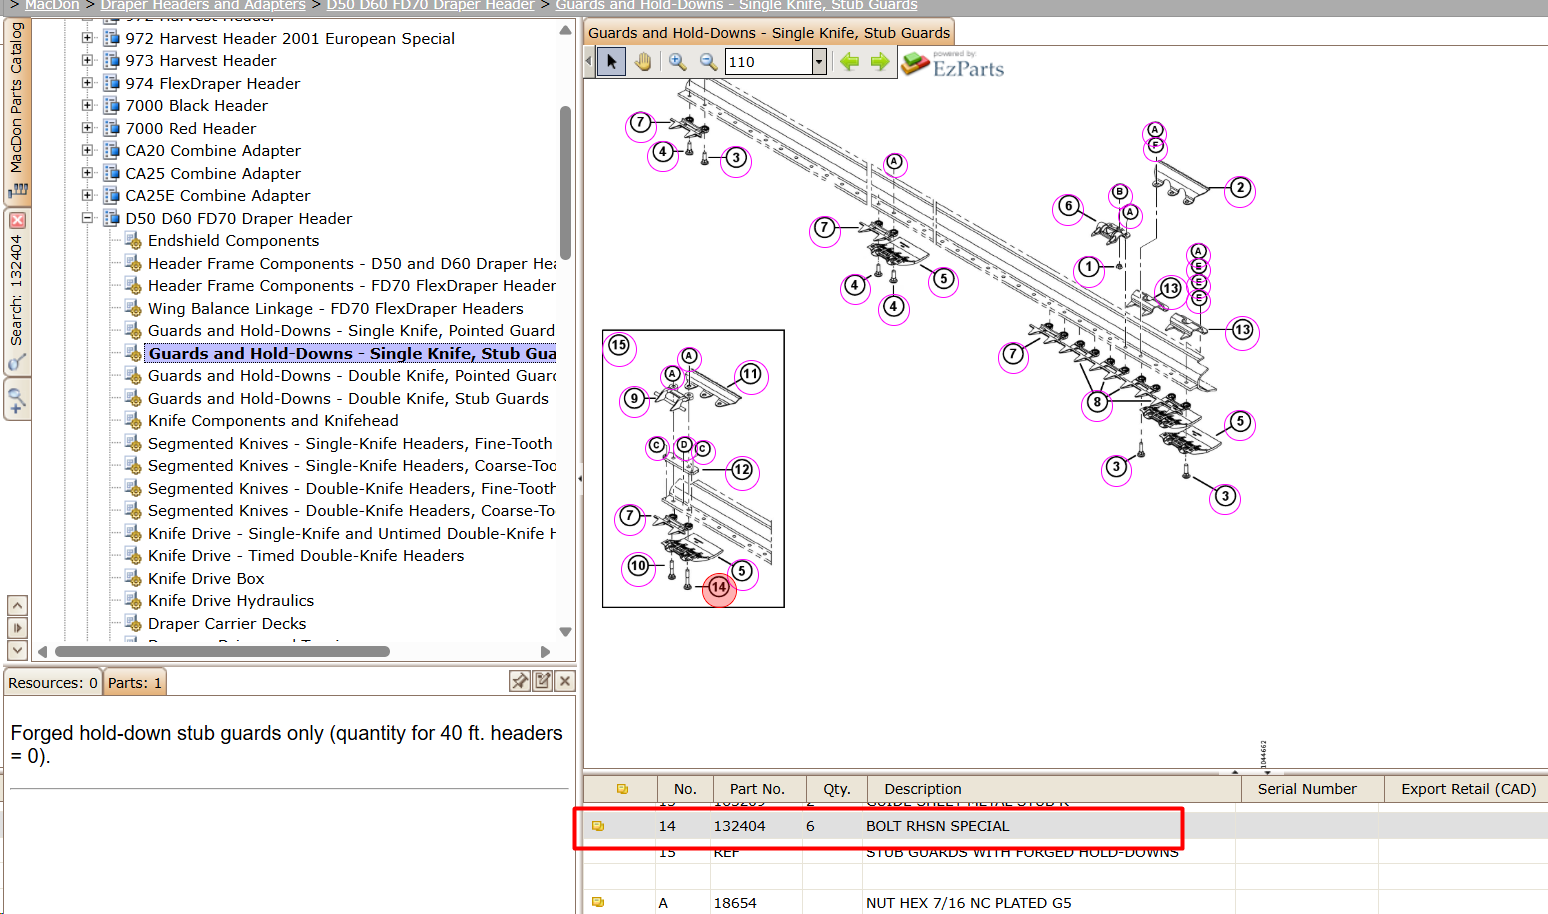
Task: Expand the 974 FlexDraper Header node
Action: pyautogui.click(x=87, y=83)
